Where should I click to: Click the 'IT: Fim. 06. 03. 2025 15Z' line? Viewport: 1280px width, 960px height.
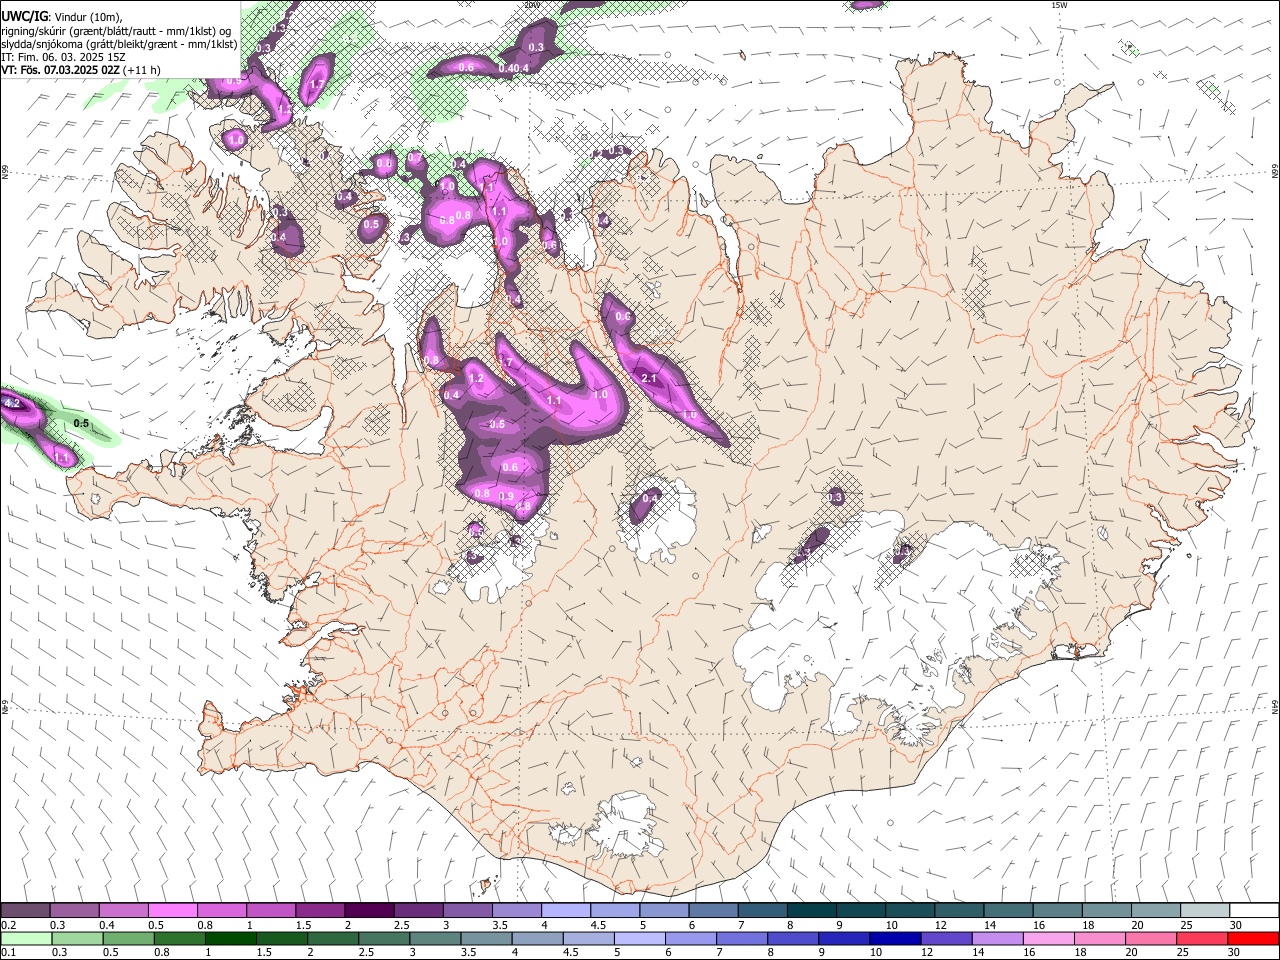point(64,57)
